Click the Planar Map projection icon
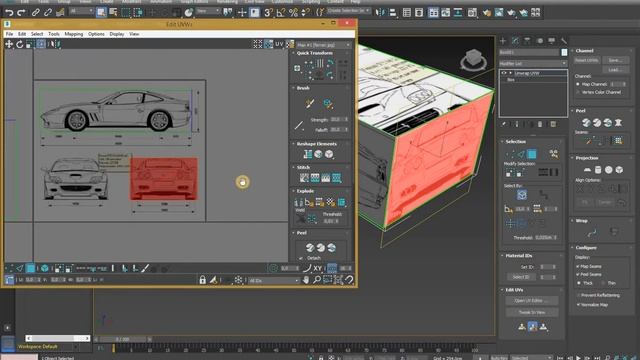 click(587, 169)
